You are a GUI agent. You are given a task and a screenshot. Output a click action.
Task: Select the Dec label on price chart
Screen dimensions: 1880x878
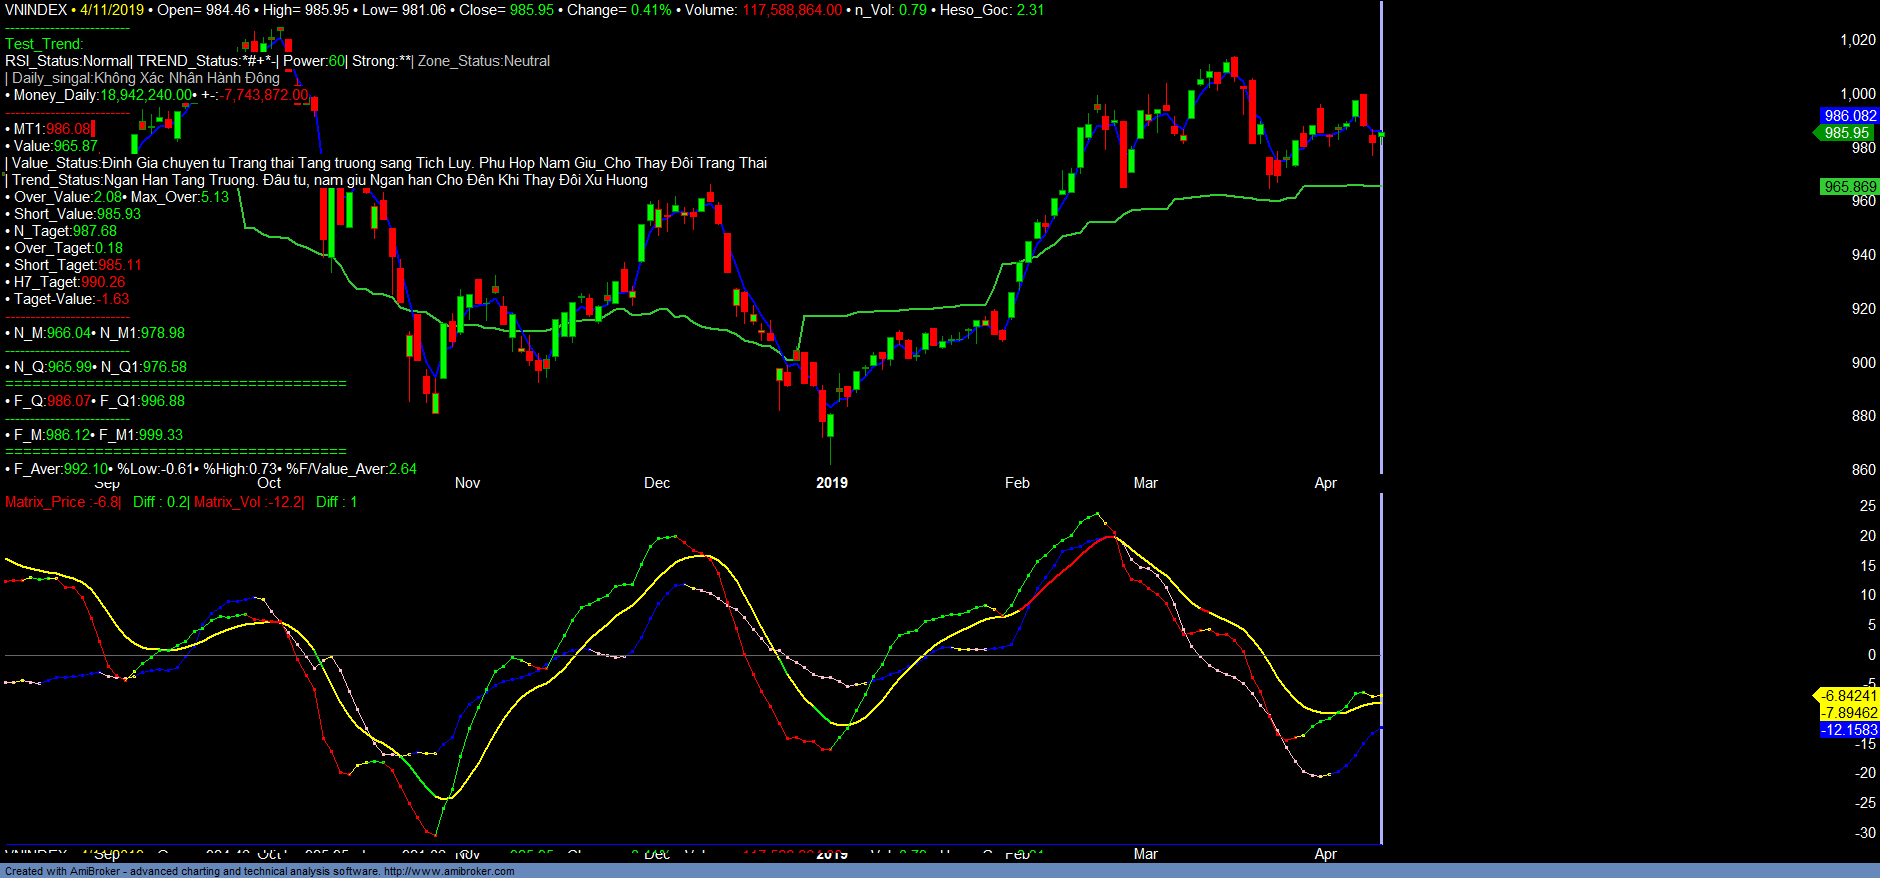pos(657,483)
